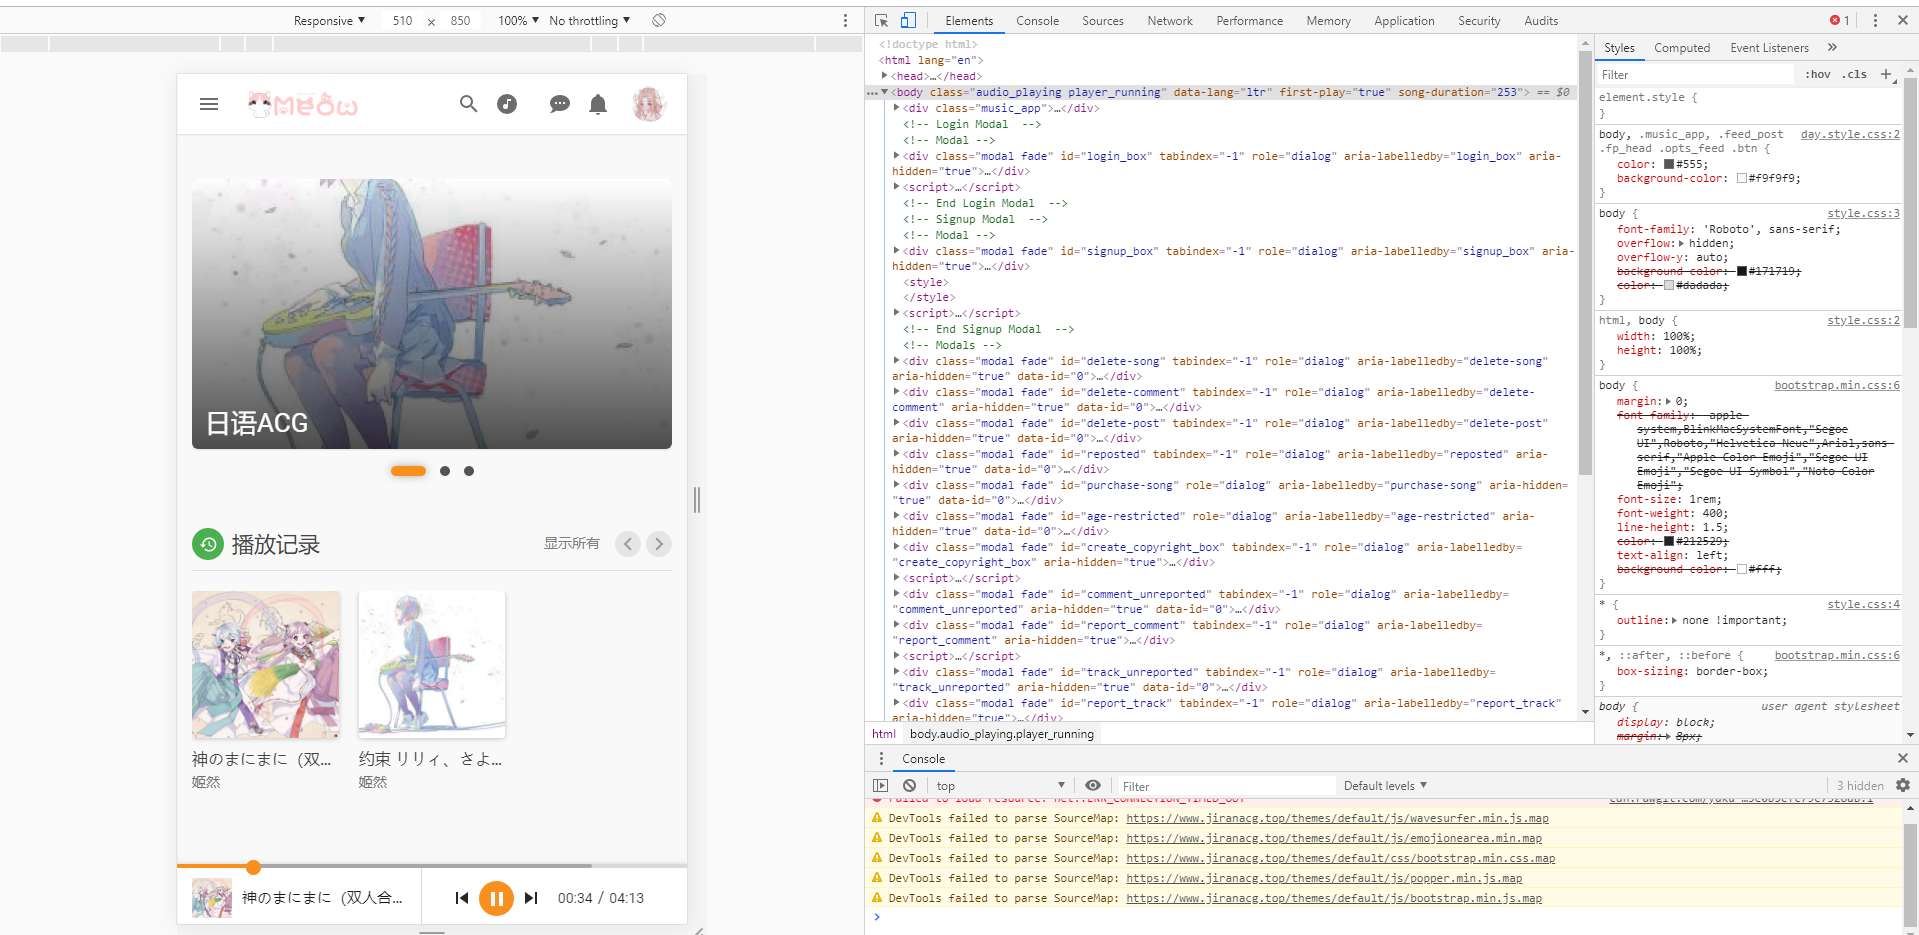Screen dimensions: 1919x935
Task: Toggle the inspect element picker
Action: (x=881, y=20)
